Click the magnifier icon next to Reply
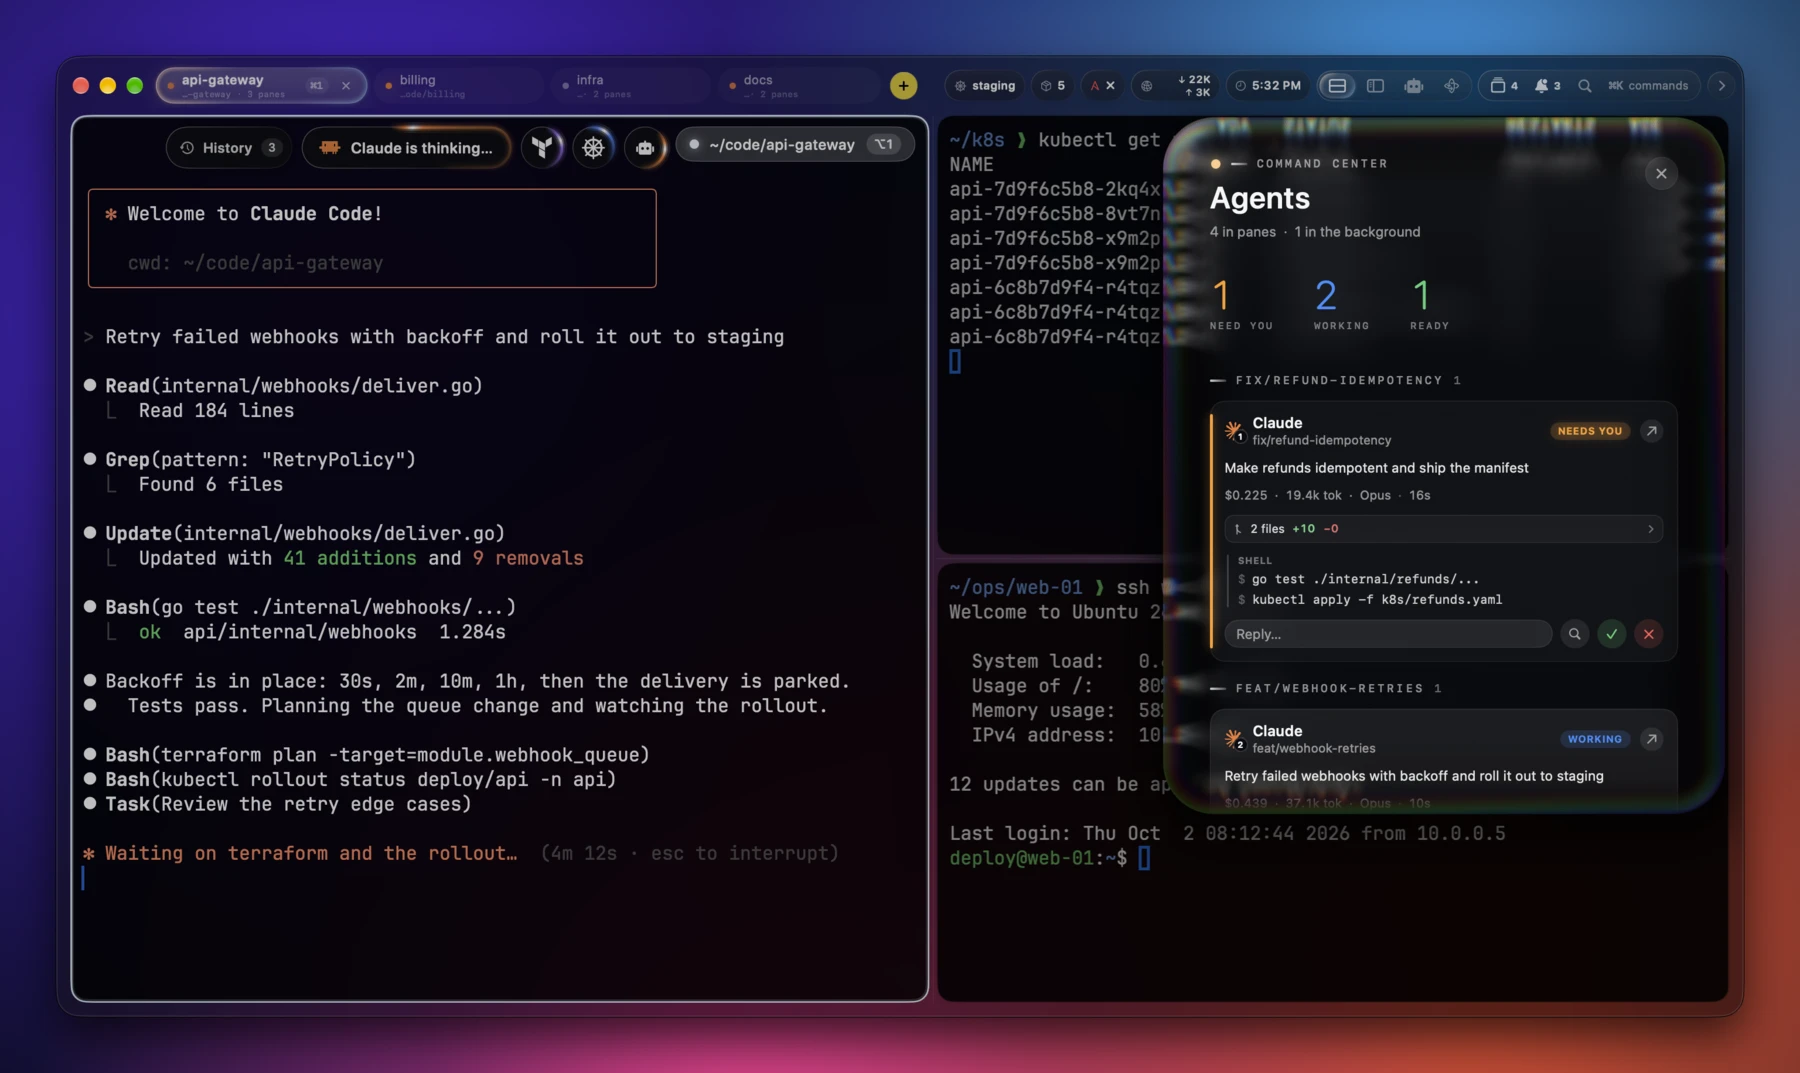This screenshot has height=1073, width=1800. pos(1574,634)
